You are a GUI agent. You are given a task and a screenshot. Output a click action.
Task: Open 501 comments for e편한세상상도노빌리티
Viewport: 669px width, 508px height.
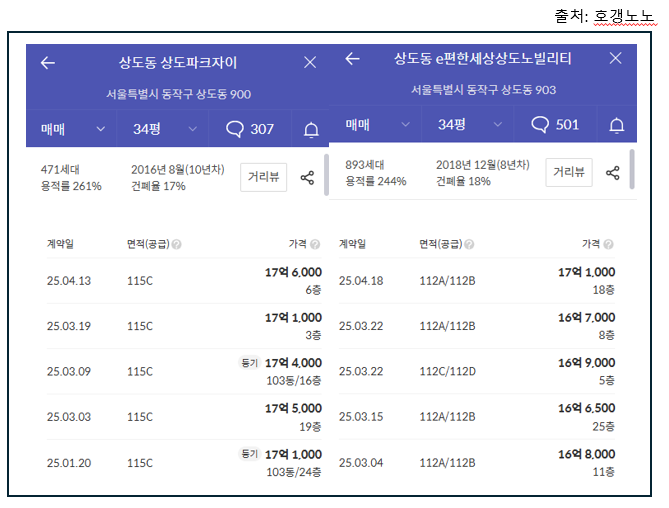555,125
